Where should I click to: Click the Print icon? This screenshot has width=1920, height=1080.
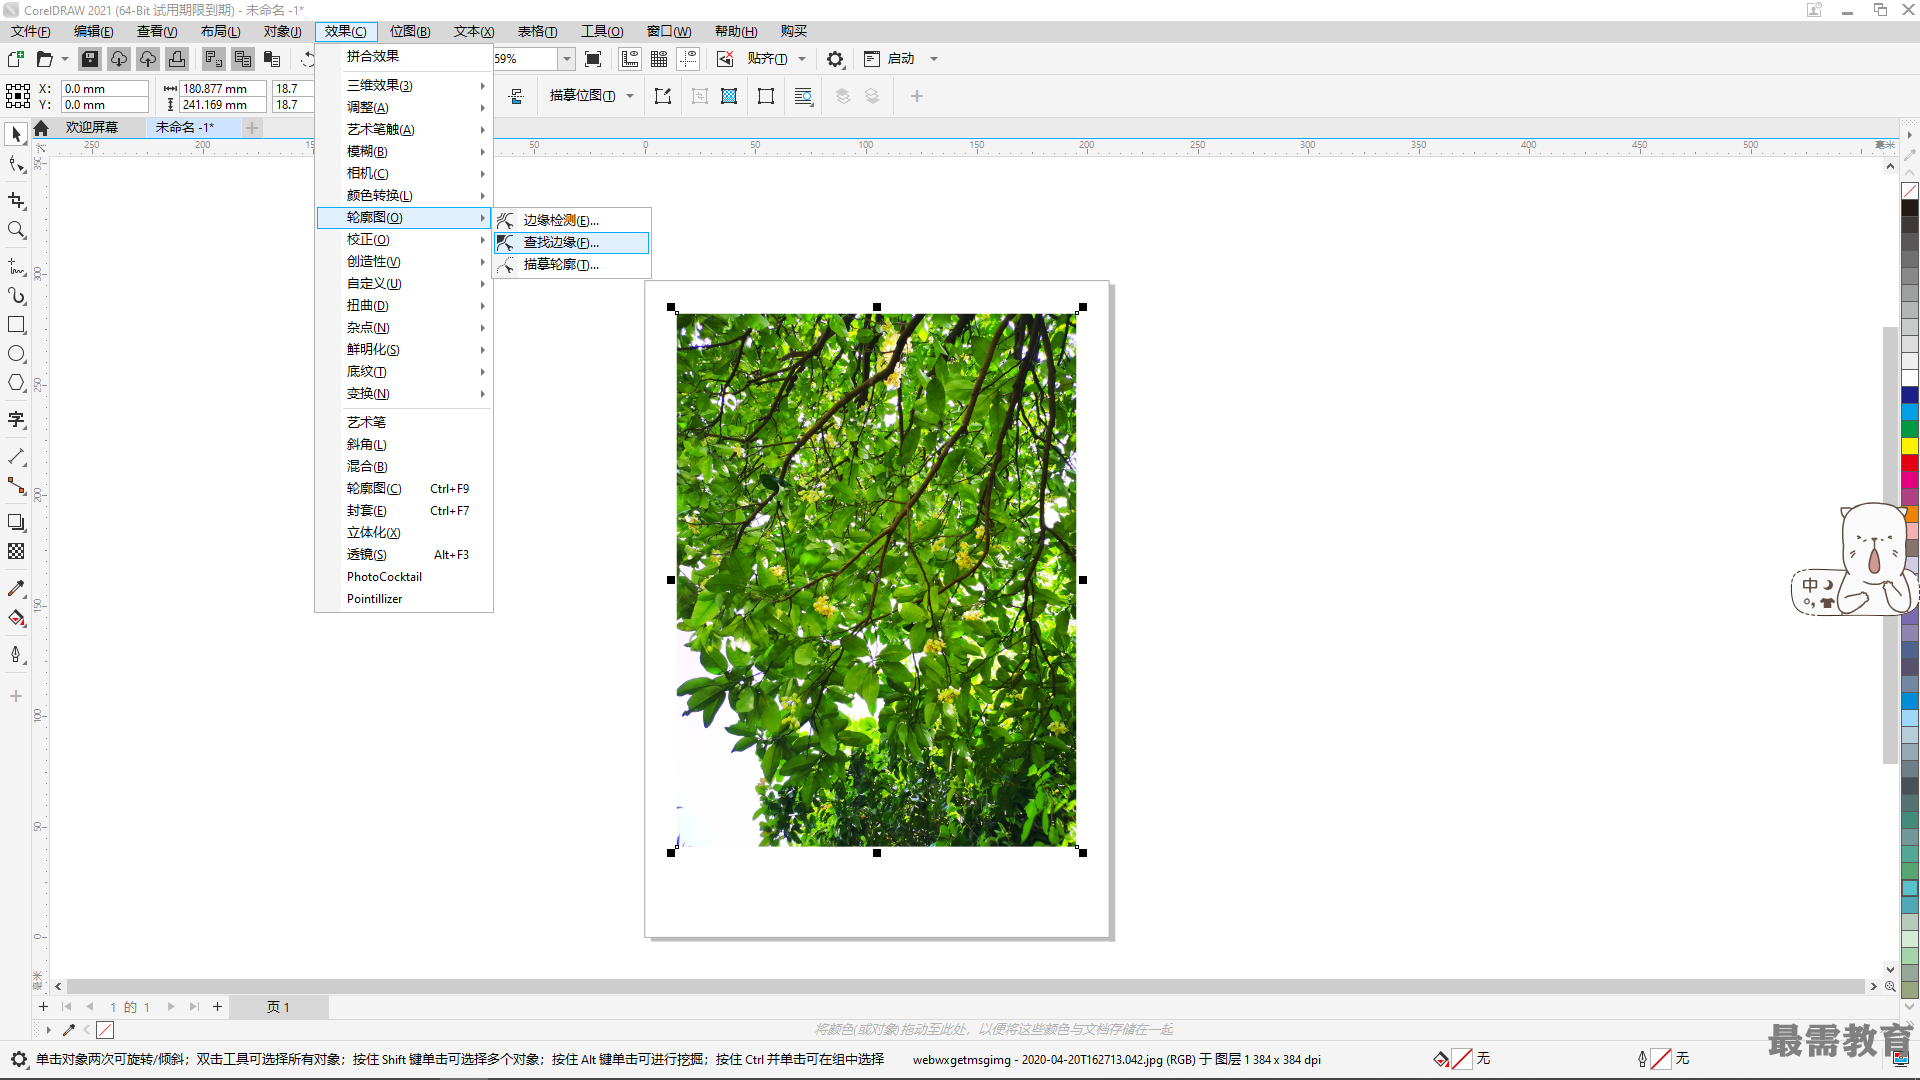click(177, 59)
